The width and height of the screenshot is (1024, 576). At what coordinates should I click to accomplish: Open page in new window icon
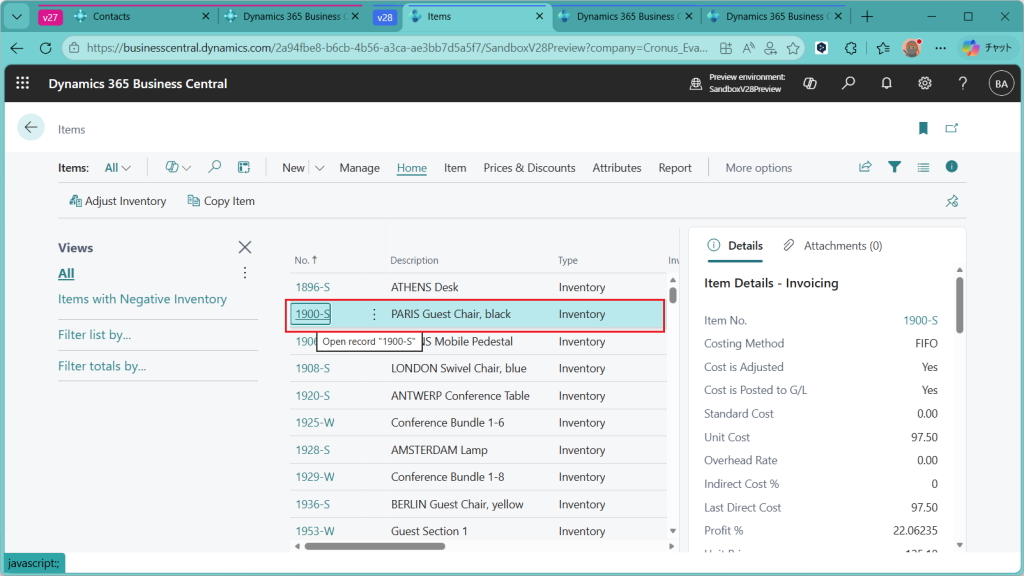[952, 128]
